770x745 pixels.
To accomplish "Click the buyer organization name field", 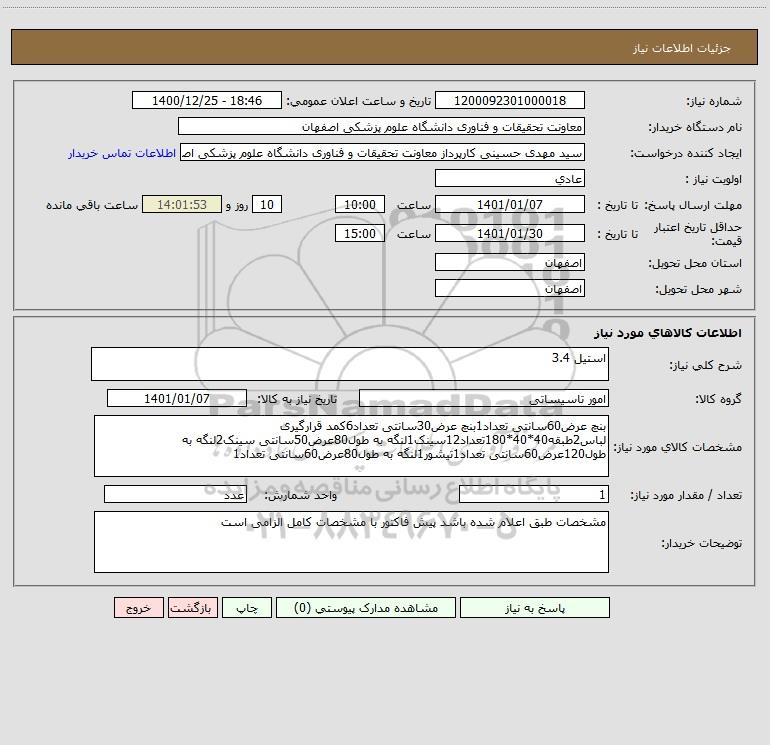I will point(381,127).
